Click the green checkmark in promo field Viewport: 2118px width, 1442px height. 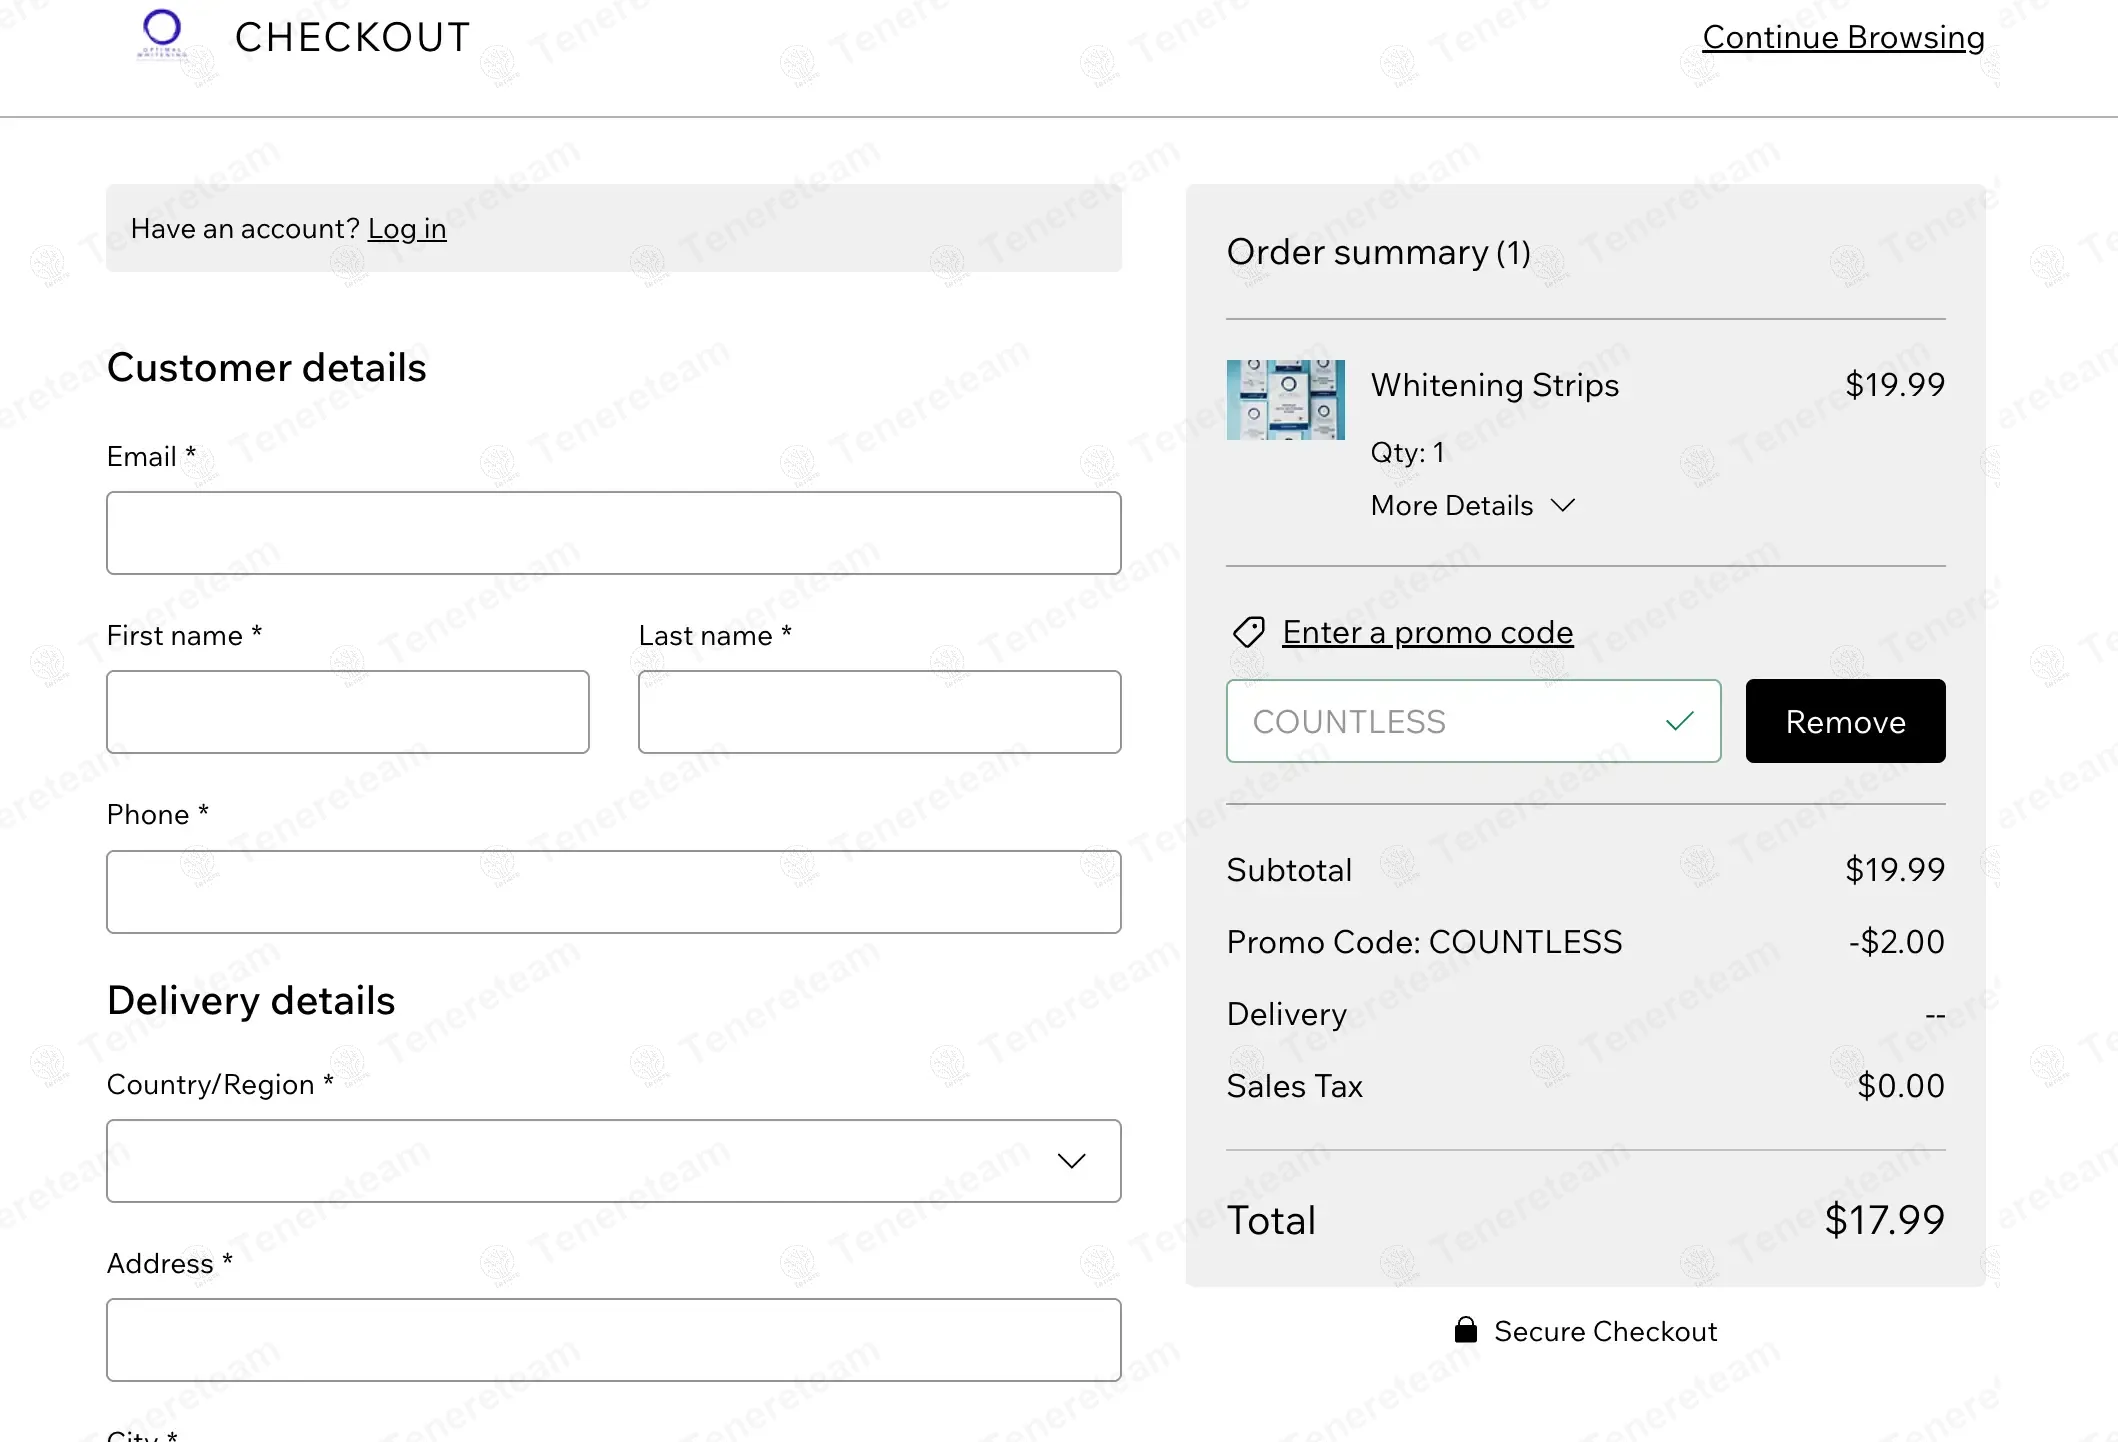[1680, 721]
